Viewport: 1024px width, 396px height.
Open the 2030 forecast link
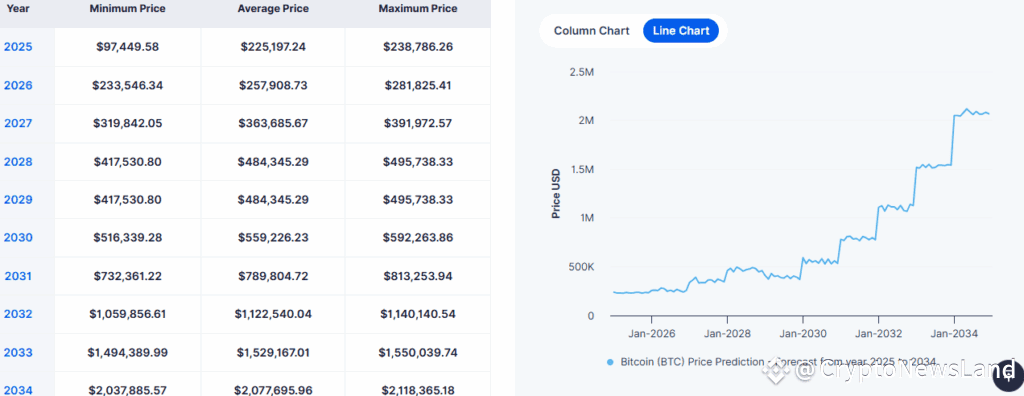(x=18, y=237)
